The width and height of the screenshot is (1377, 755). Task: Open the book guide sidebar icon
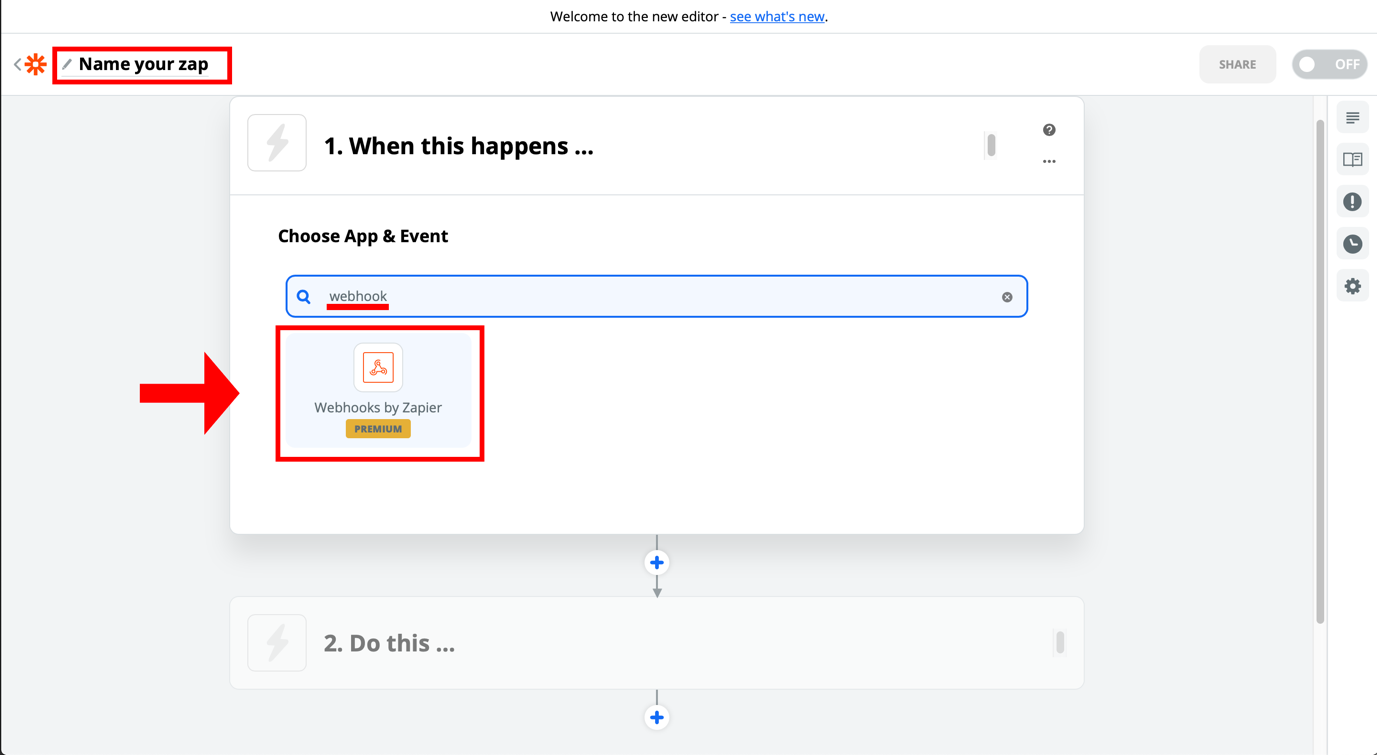[1353, 160]
